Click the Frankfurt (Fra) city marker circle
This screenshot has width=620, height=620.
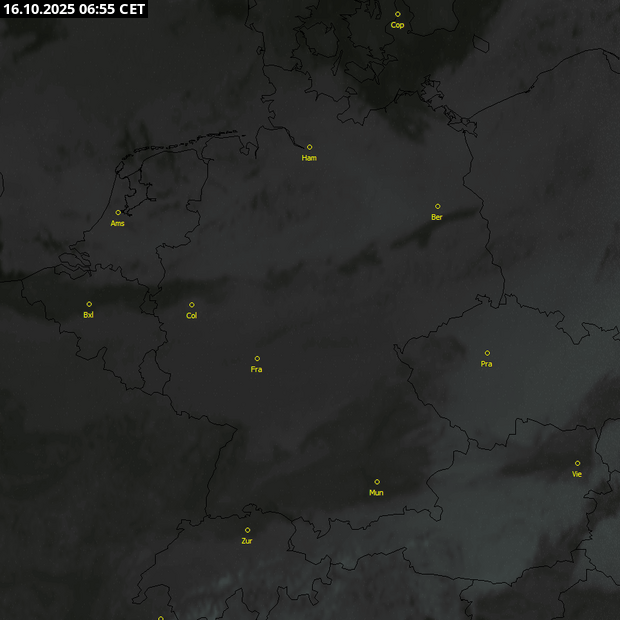tap(257, 358)
